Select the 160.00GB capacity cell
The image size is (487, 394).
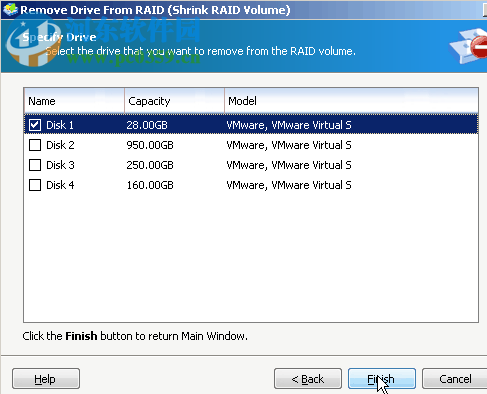(150, 185)
